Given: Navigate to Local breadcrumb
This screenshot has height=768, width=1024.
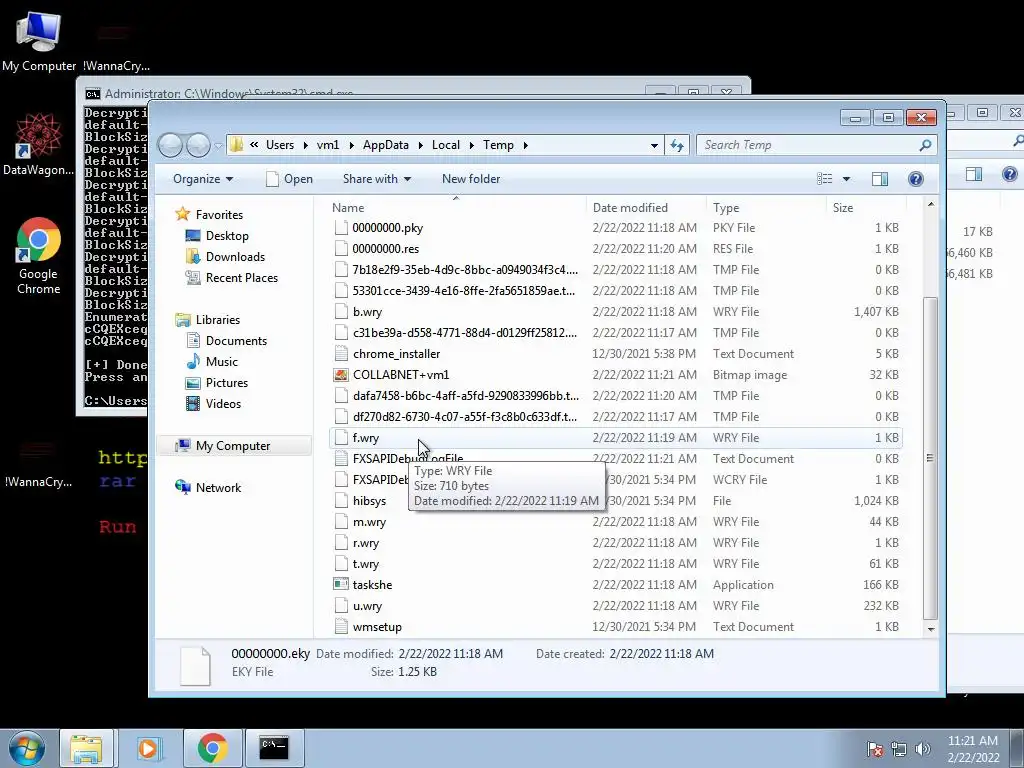Looking at the screenshot, I should point(445,145).
